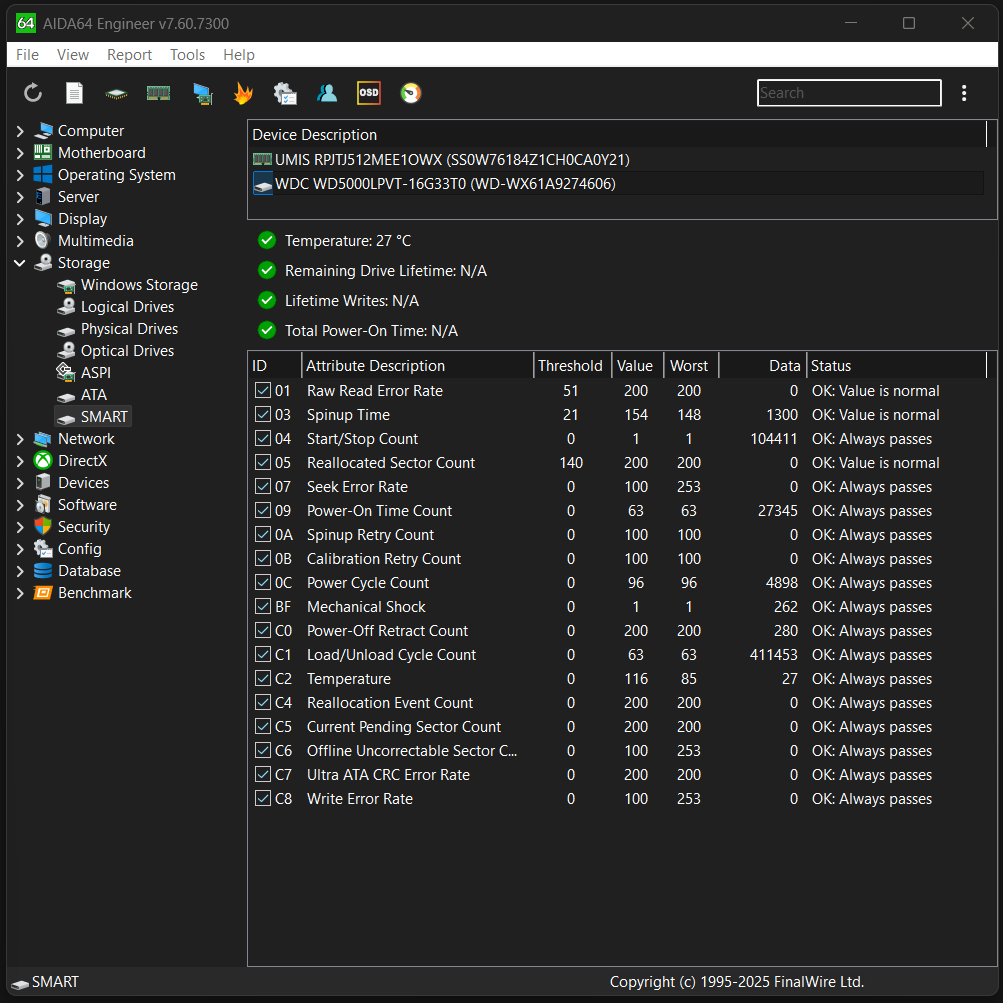Expand the Benchmark tree node

coord(20,593)
